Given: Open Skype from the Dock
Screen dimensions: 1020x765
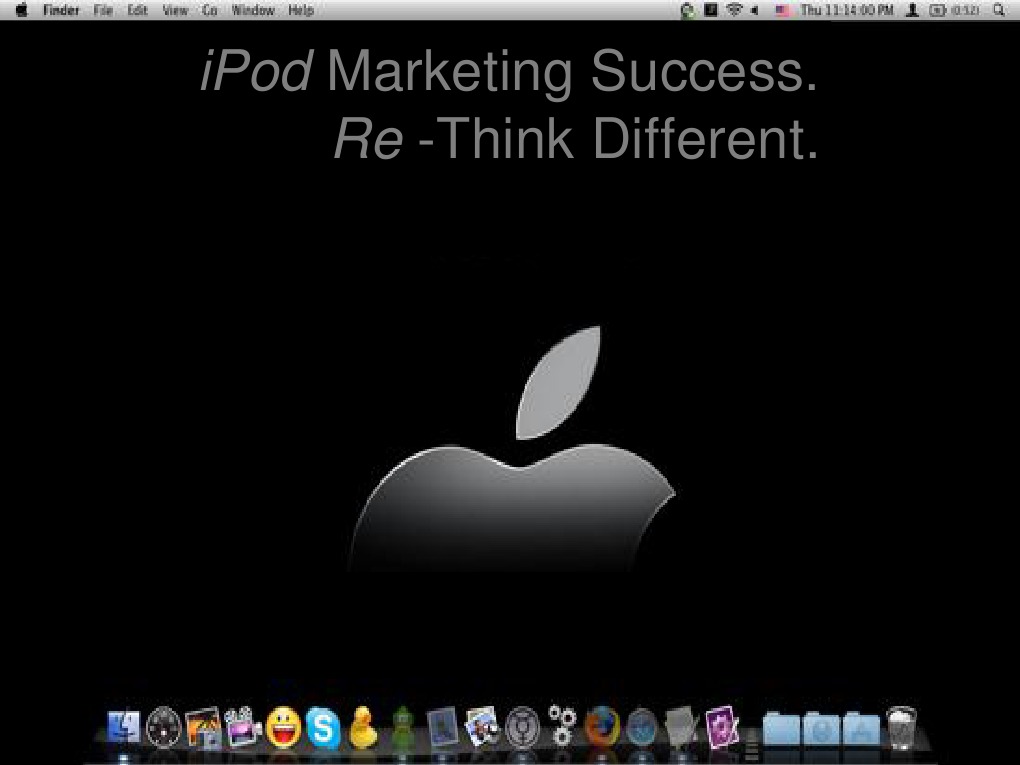Looking at the screenshot, I should point(323,725).
